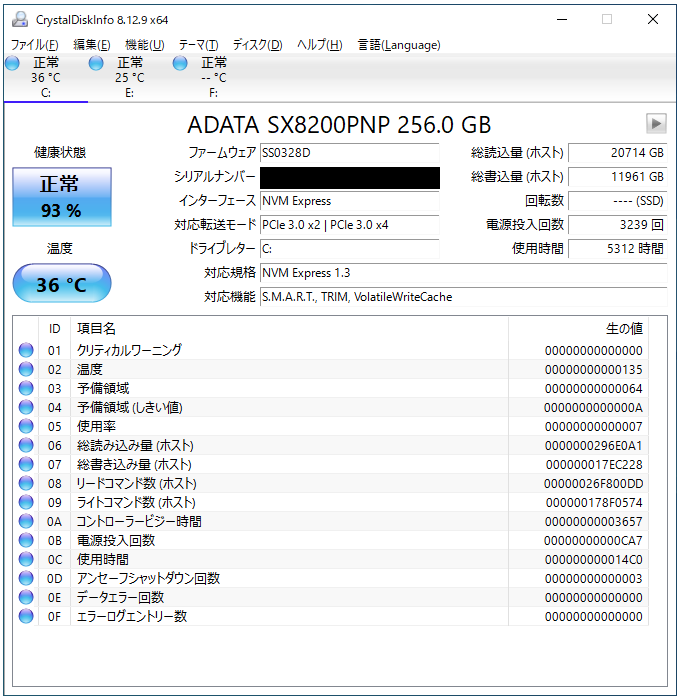Click raw value 0000000000CA7
Screen dimensions: 679x700
593,541
